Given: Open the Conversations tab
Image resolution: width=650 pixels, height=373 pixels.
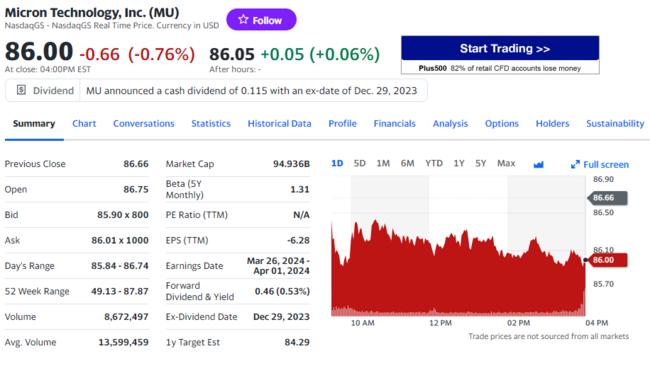Looking at the screenshot, I should 144,124.
